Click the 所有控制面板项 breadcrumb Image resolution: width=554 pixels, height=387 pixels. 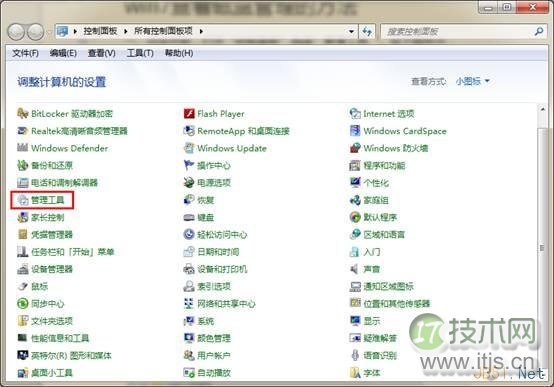[x=163, y=31]
